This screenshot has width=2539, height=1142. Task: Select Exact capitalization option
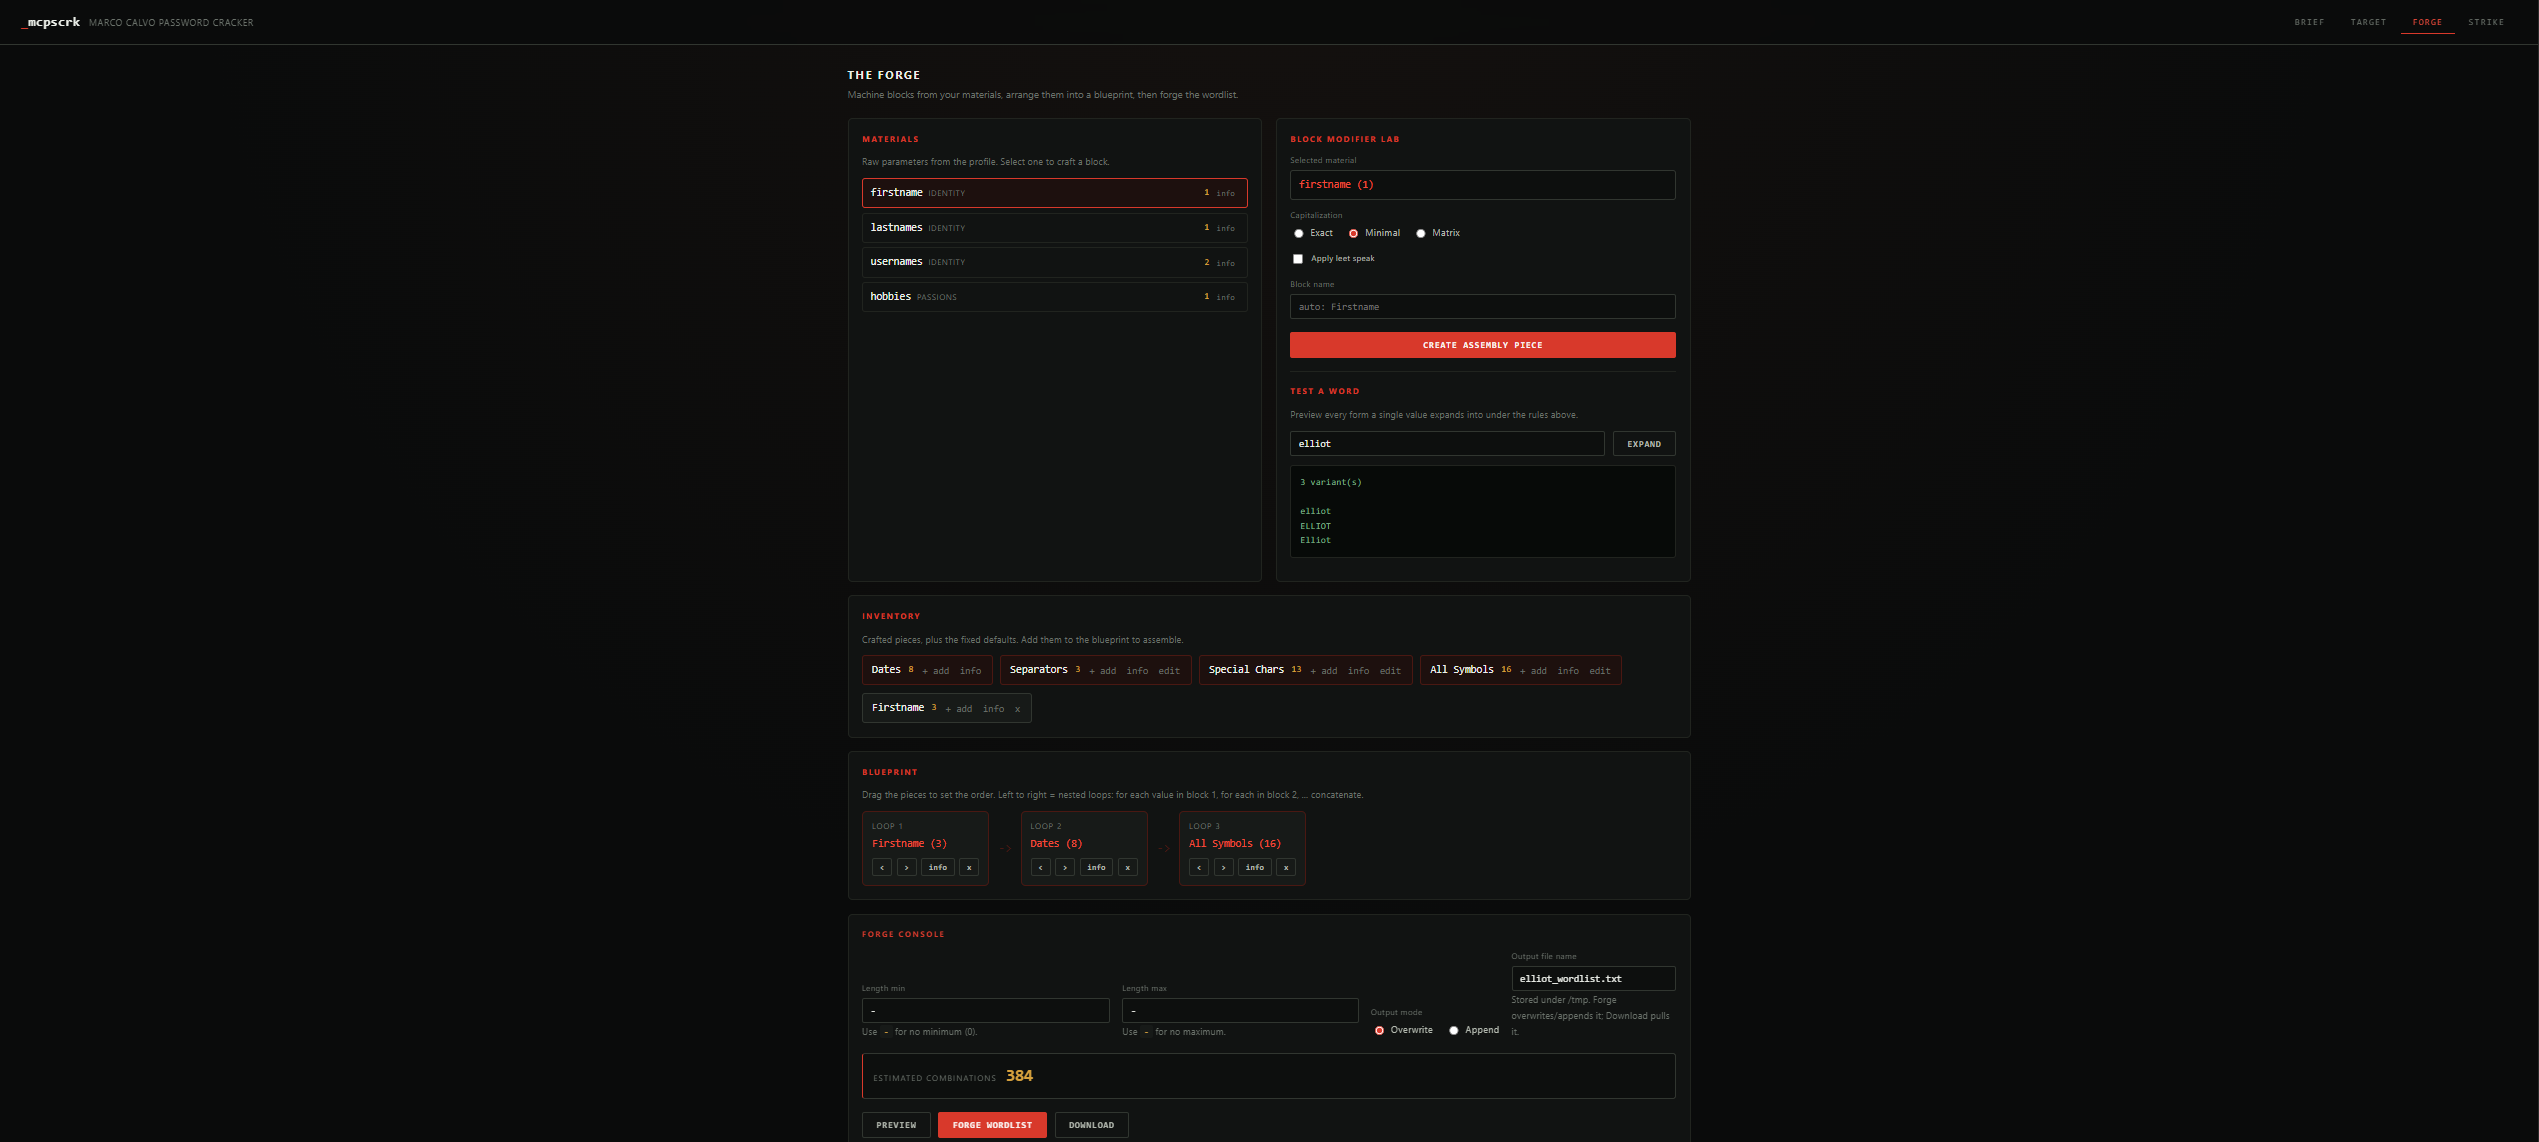click(x=1299, y=233)
